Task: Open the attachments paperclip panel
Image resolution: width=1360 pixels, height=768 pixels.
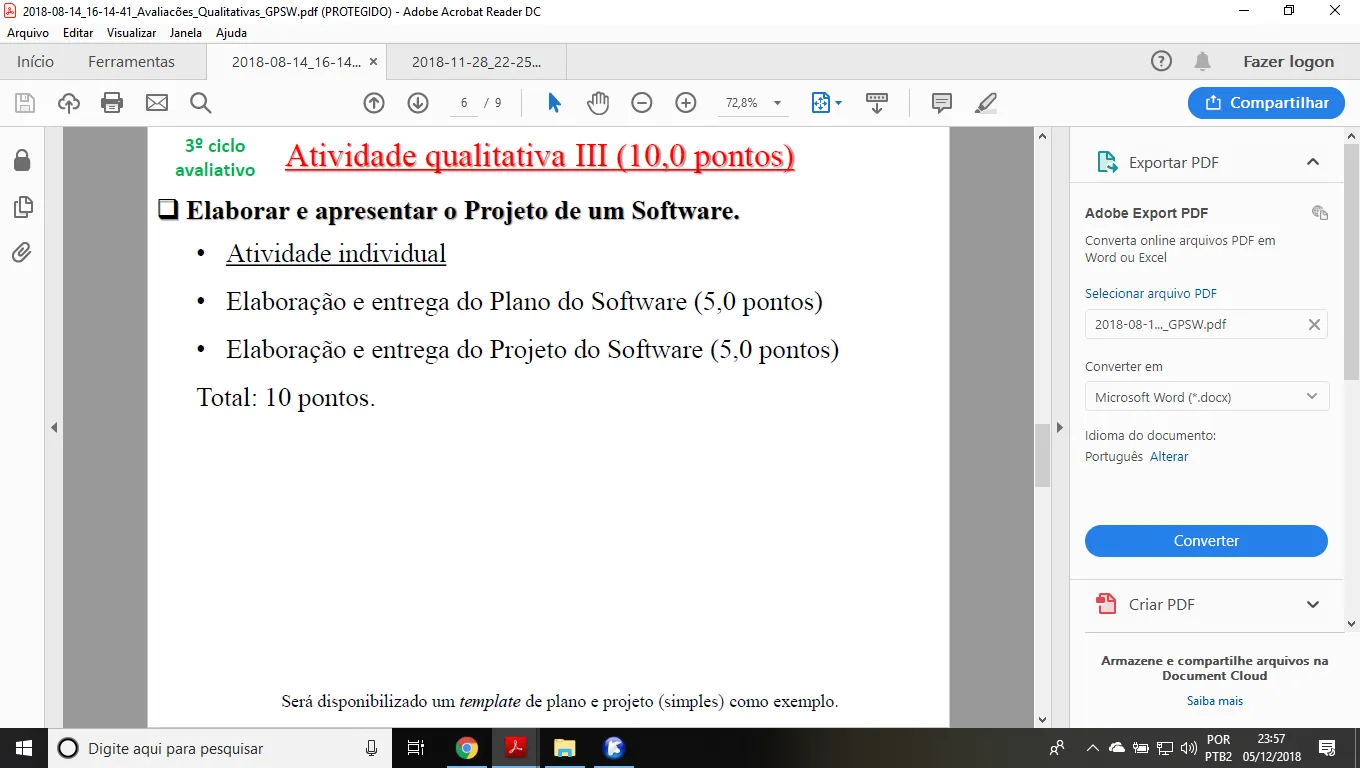Action: (x=22, y=252)
